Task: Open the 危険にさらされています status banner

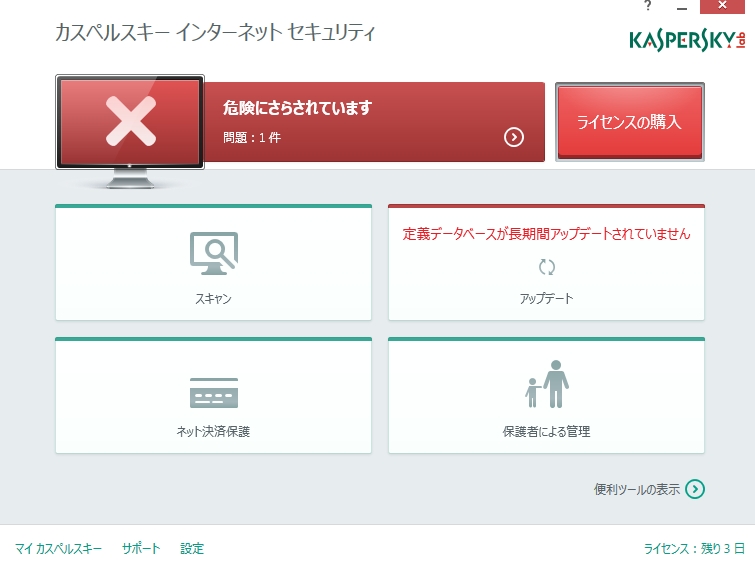Action: (375, 122)
